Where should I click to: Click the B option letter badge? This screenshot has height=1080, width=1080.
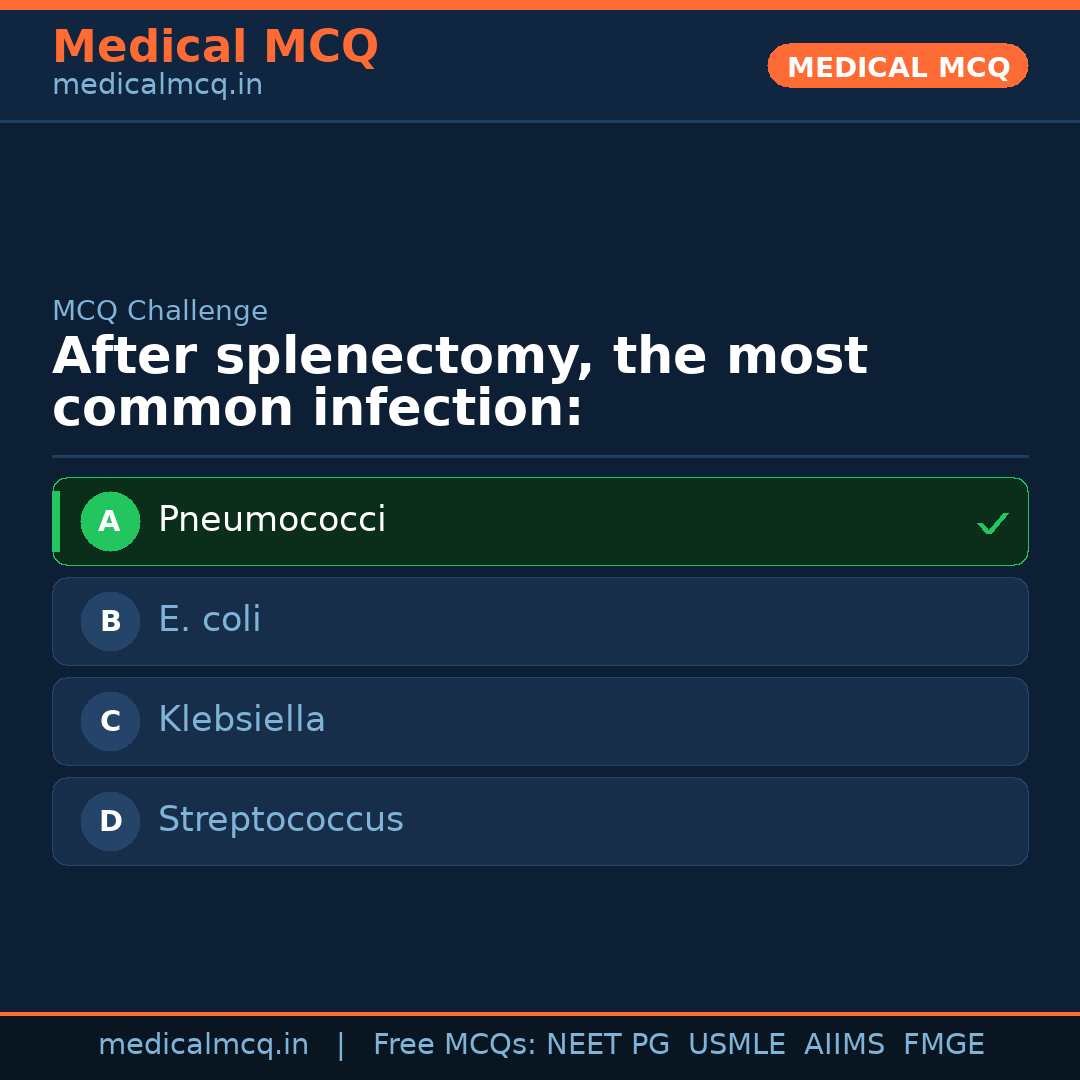point(110,621)
